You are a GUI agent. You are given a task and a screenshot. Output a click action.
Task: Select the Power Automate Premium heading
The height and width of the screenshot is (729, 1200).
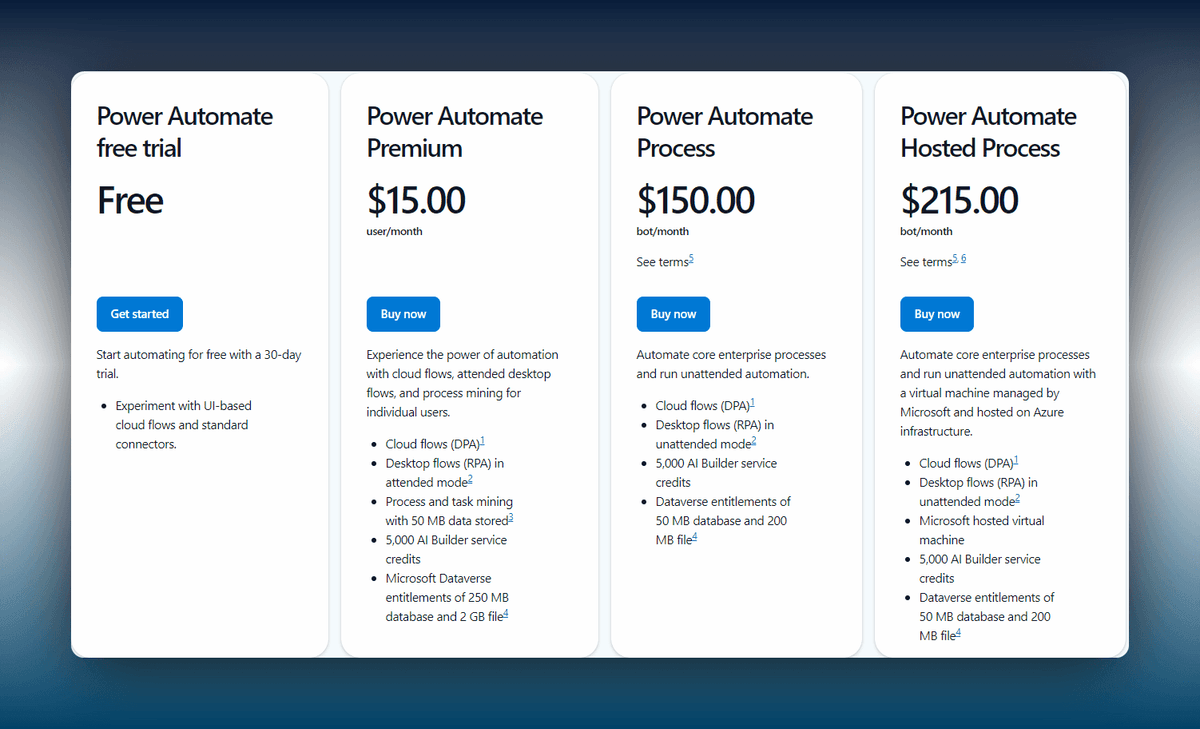point(455,132)
